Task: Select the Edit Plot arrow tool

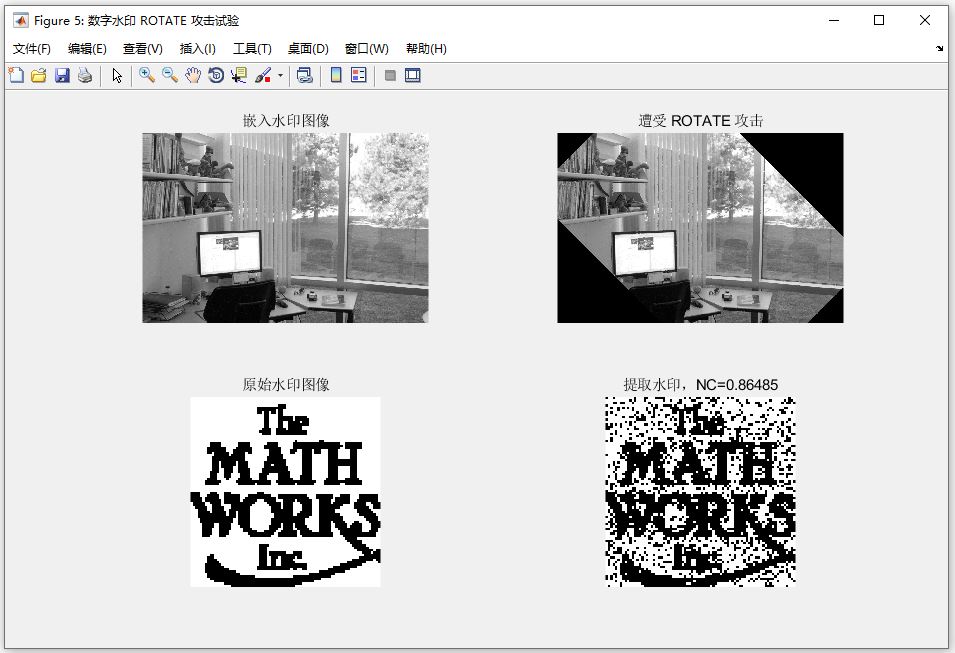Action: pos(117,76)
